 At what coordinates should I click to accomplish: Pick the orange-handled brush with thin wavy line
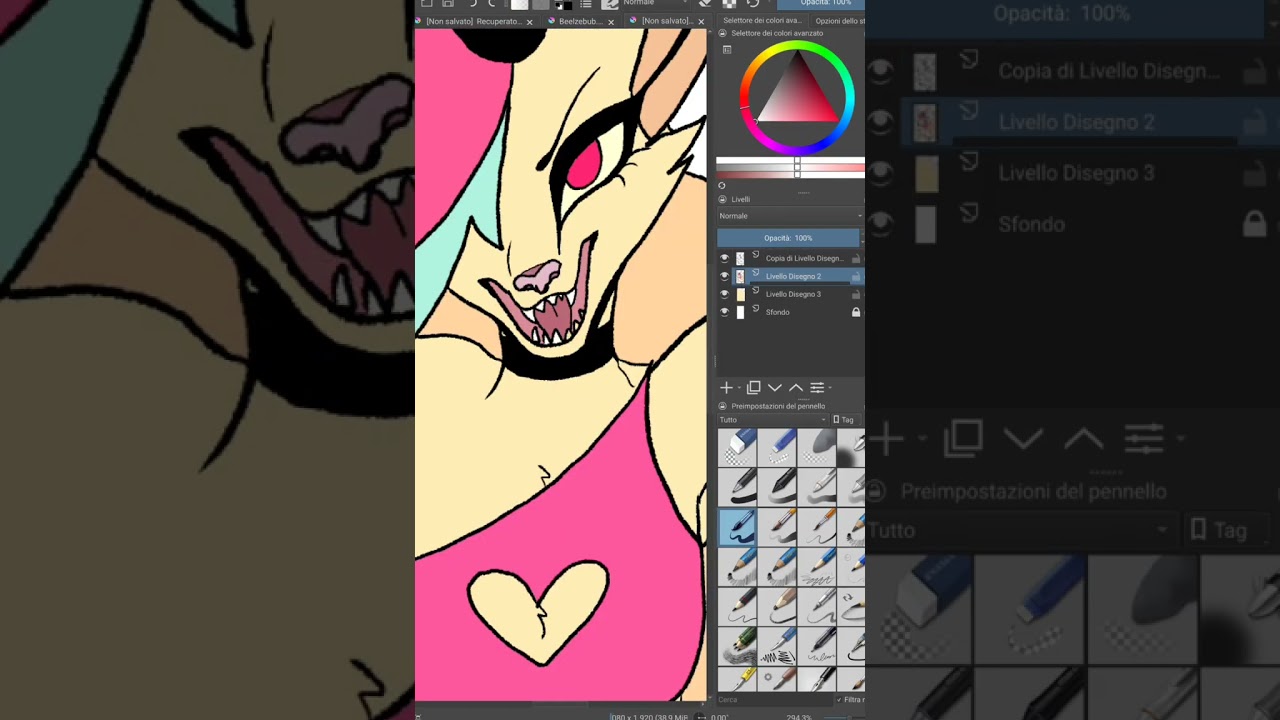817,527
